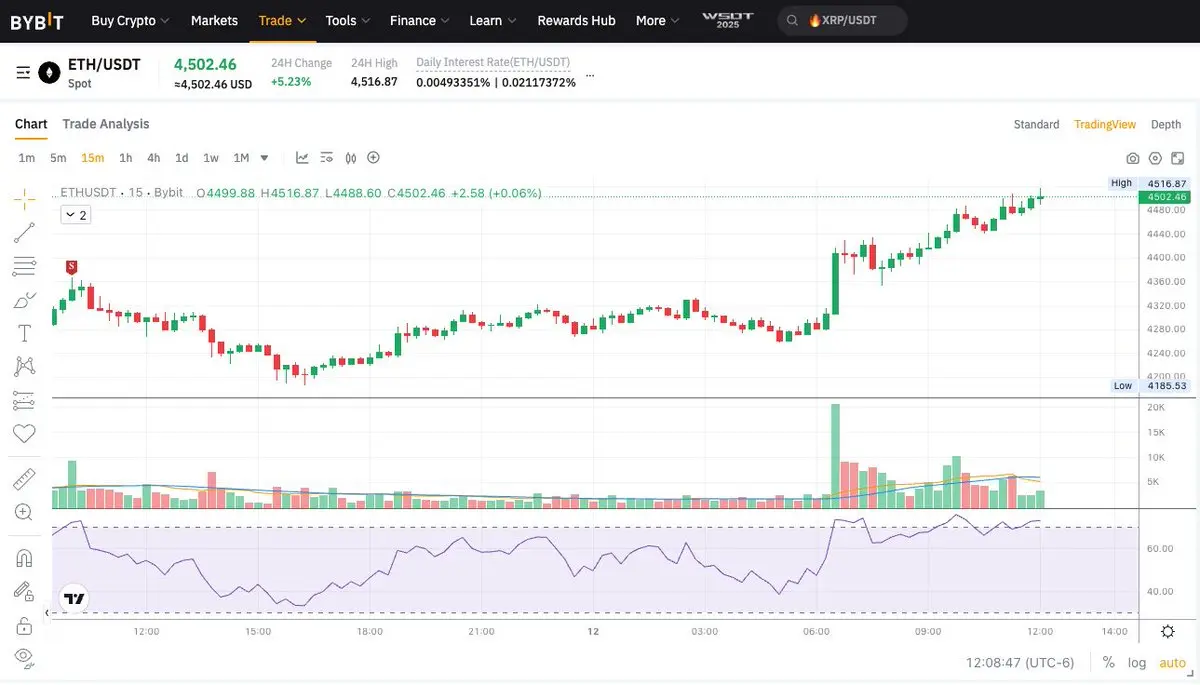This screenshot has width=1200, height=685.
Task: Switch to TradingView chart view
Action: pyautogui.click(x=1105, y=125)
